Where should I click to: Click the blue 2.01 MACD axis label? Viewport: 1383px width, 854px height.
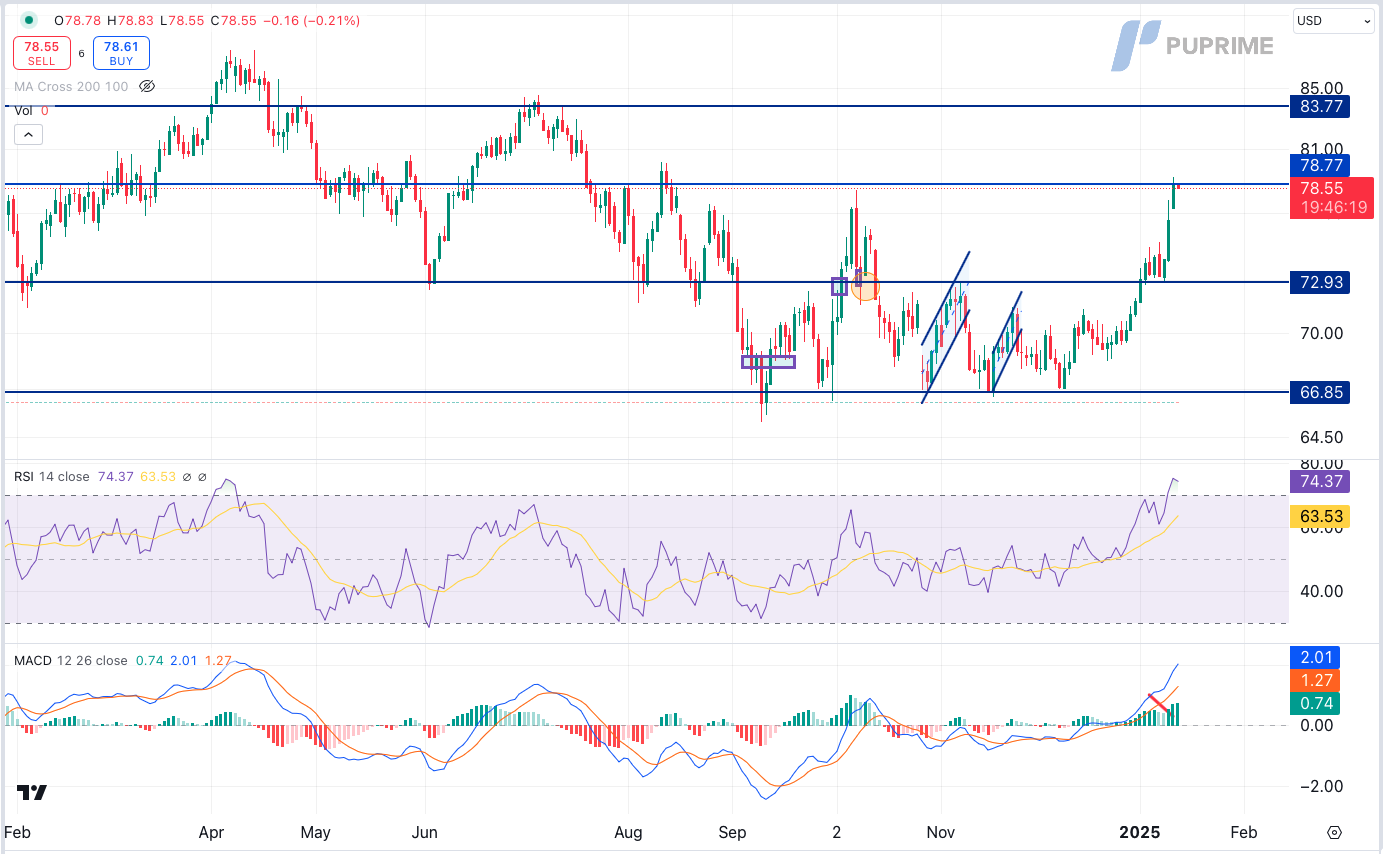point(1315,657)
